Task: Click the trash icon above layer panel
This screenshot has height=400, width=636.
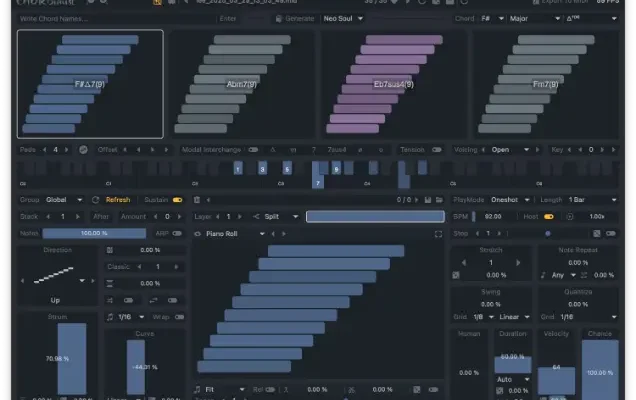Action: (x=193, y=199)
